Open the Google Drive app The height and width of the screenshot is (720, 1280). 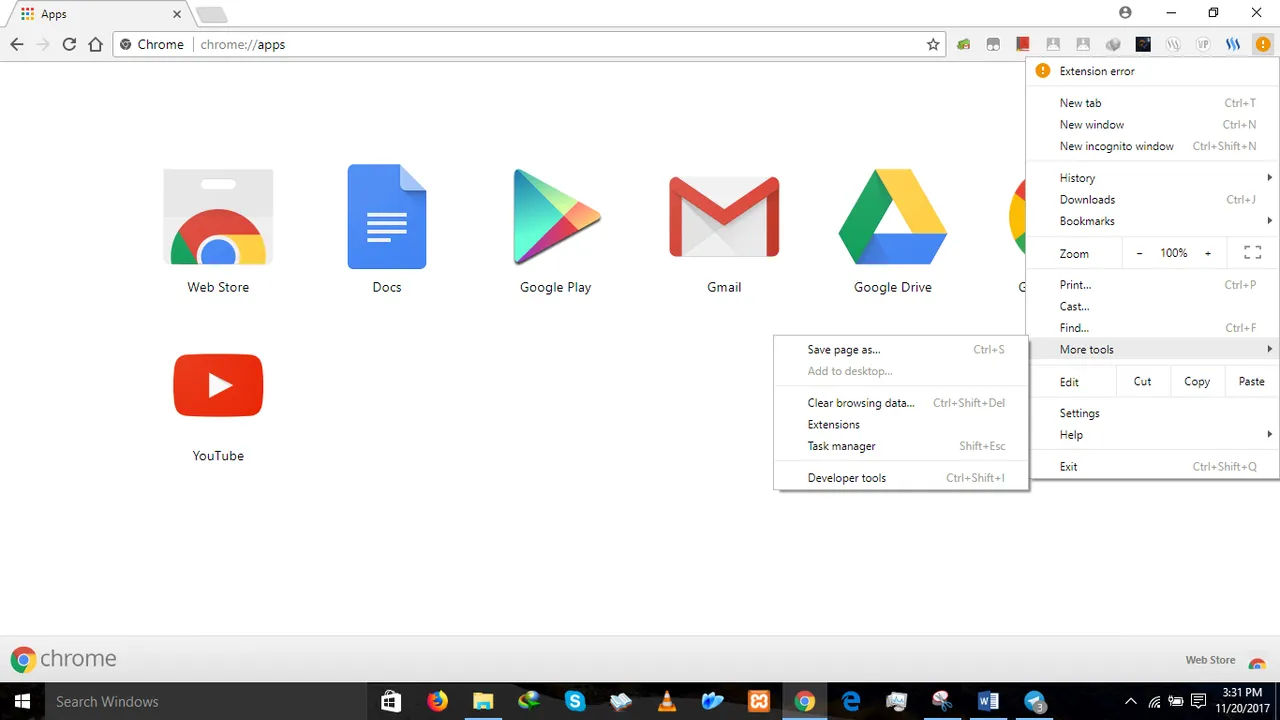(893, 230)
